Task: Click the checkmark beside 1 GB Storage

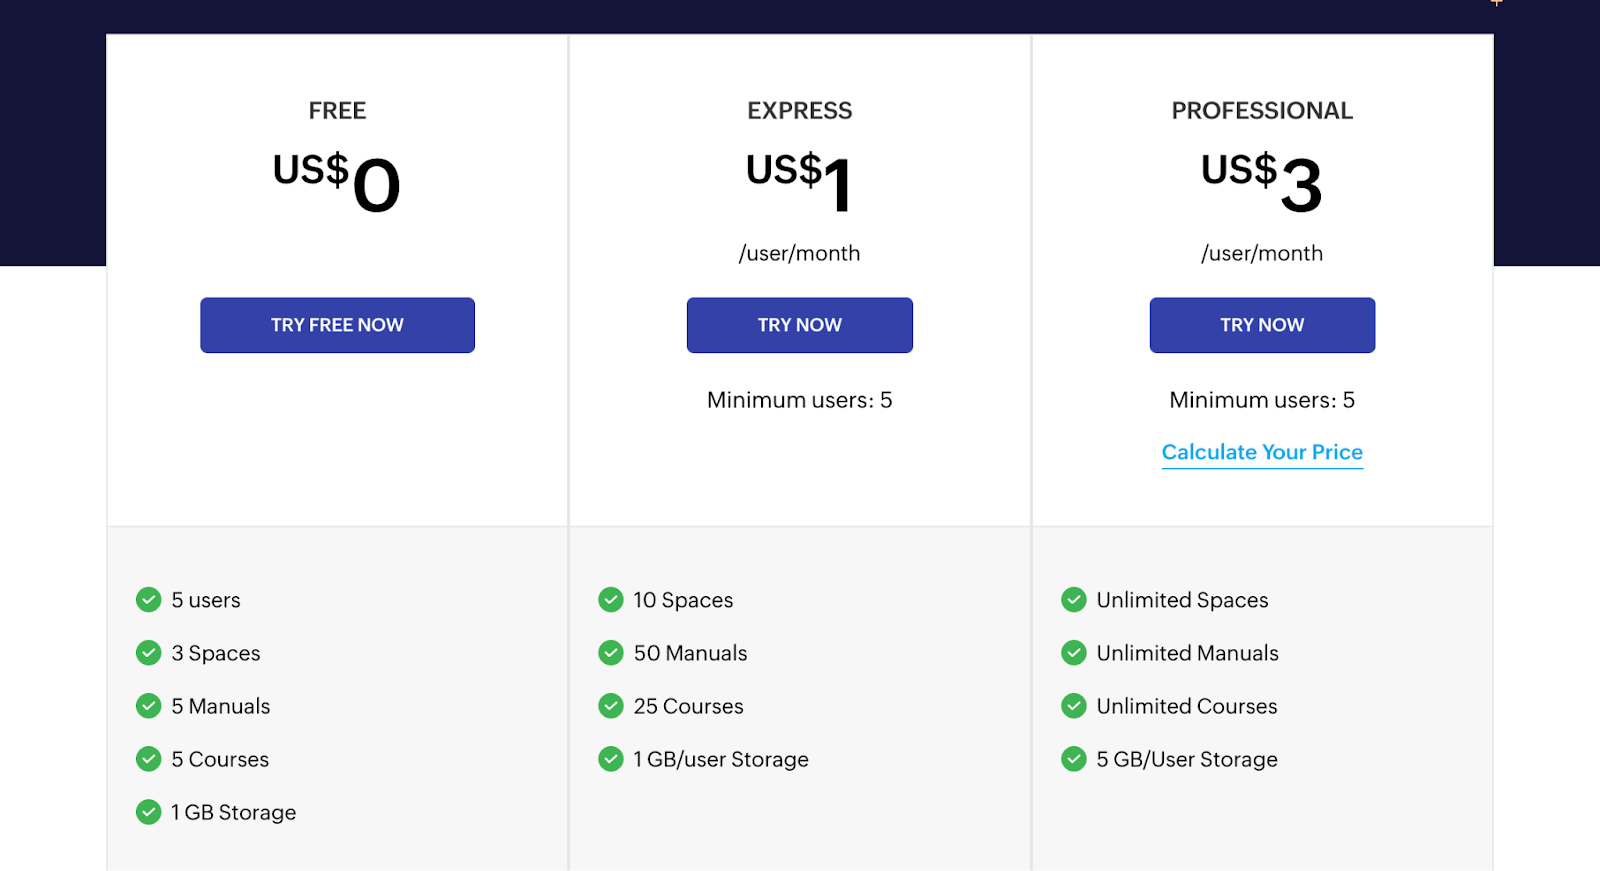Action: 149,812
